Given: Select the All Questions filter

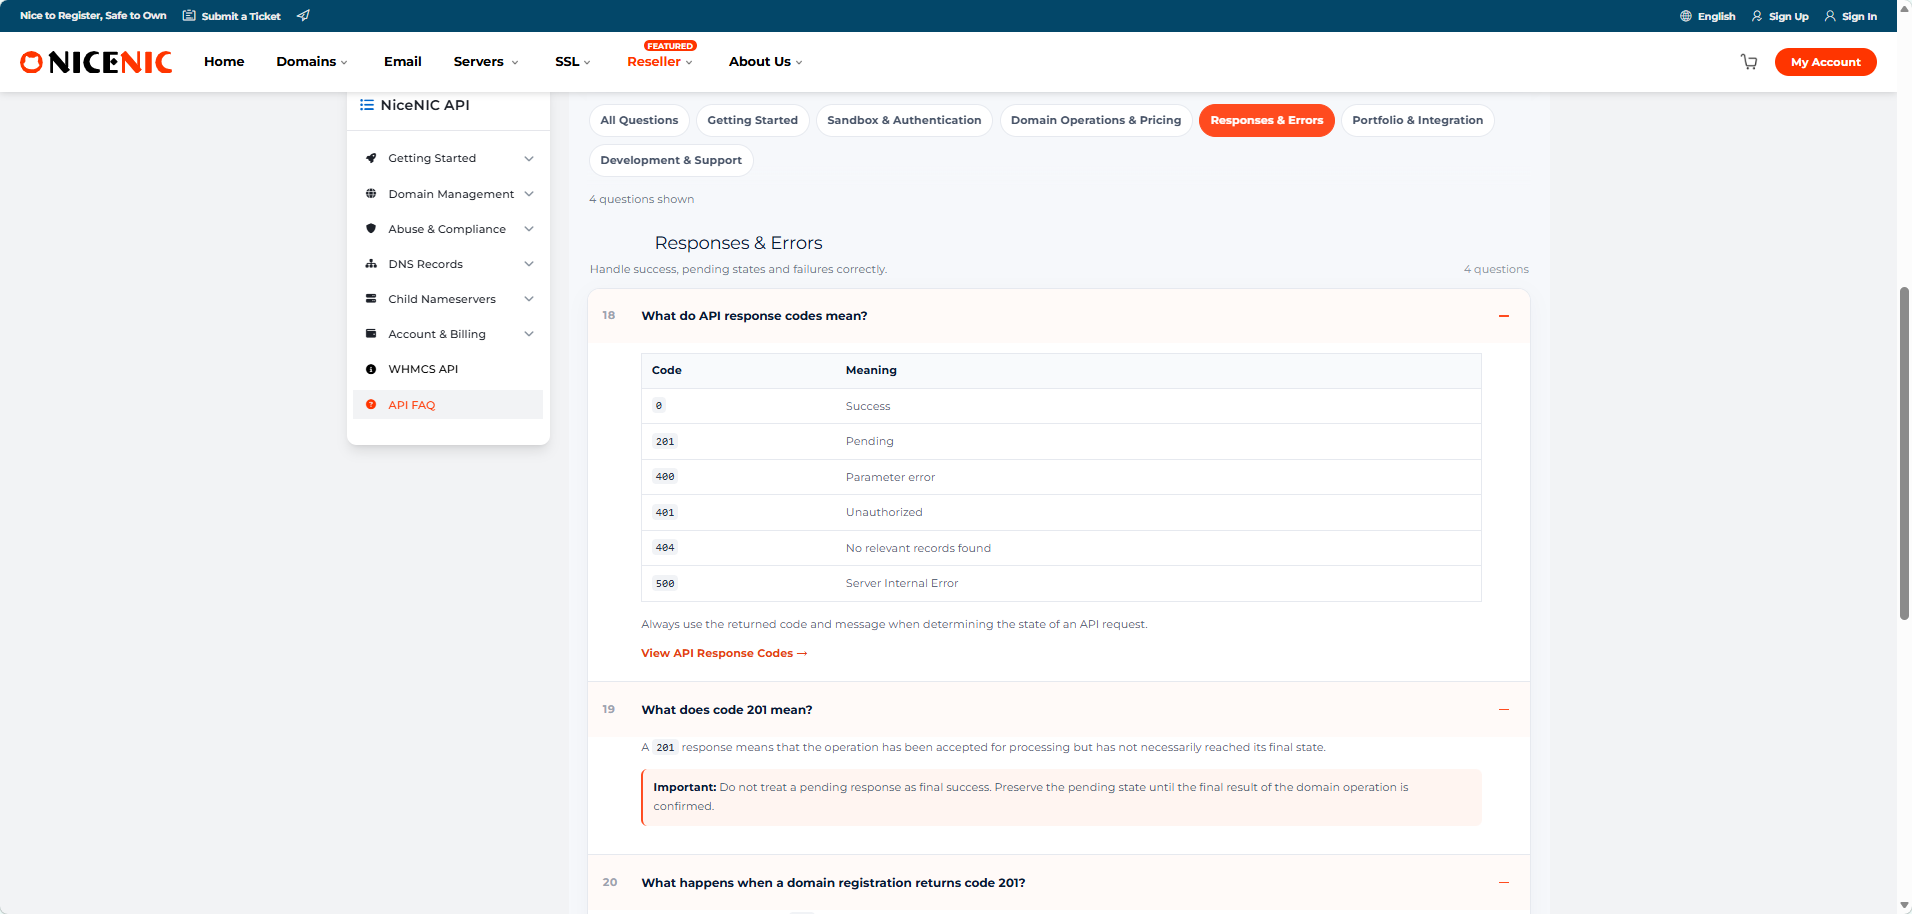Looking at the screenshot, I should point(639,120).
